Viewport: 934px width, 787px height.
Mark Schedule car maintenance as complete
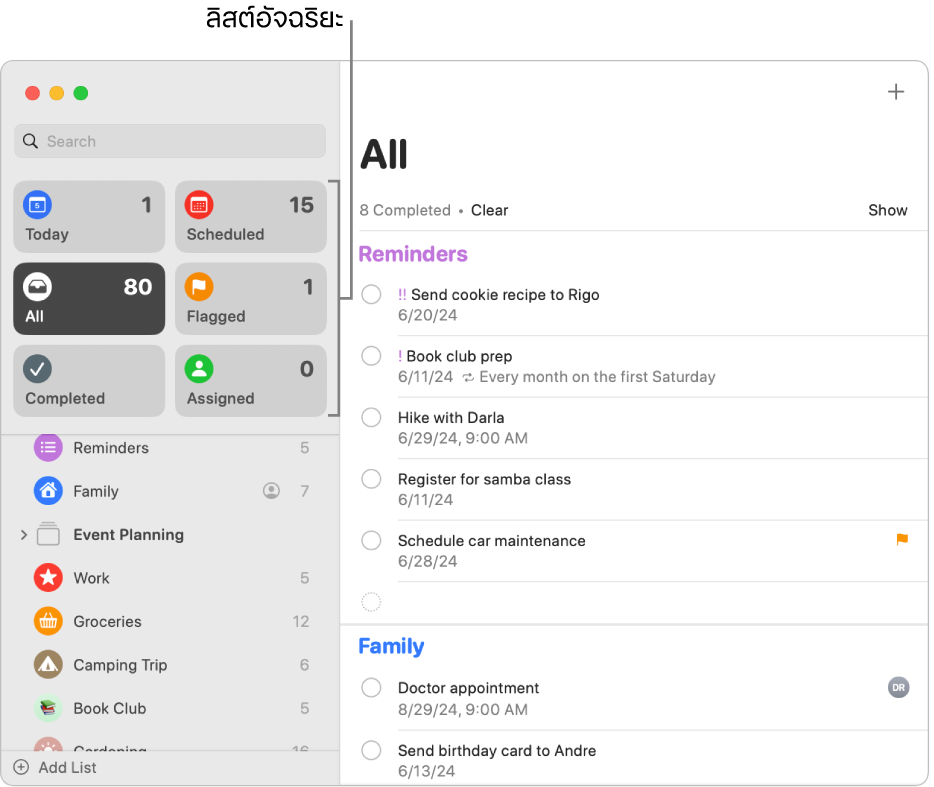(x=371, y=540)
